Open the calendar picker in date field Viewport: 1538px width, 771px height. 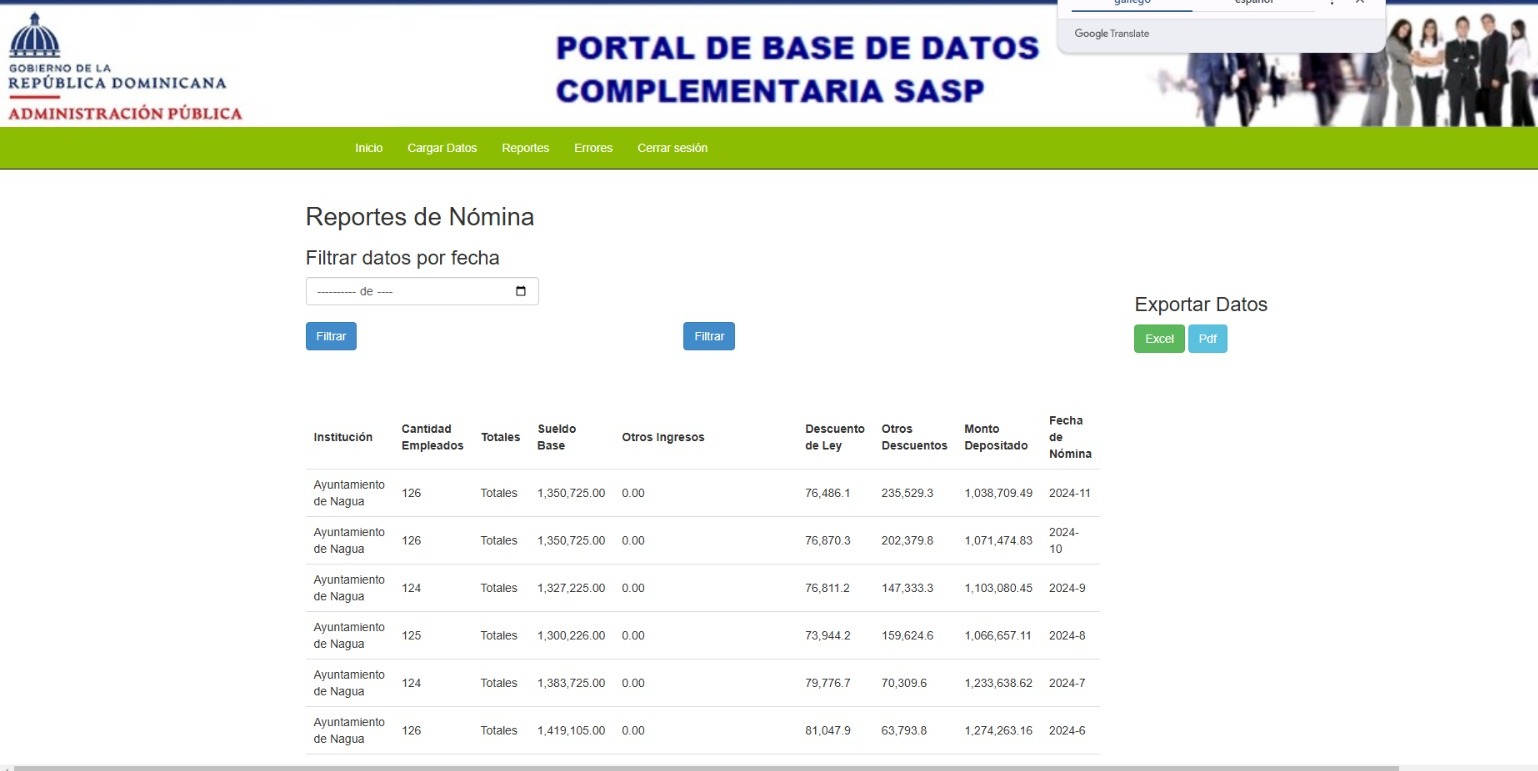click(x=520, y=291)
